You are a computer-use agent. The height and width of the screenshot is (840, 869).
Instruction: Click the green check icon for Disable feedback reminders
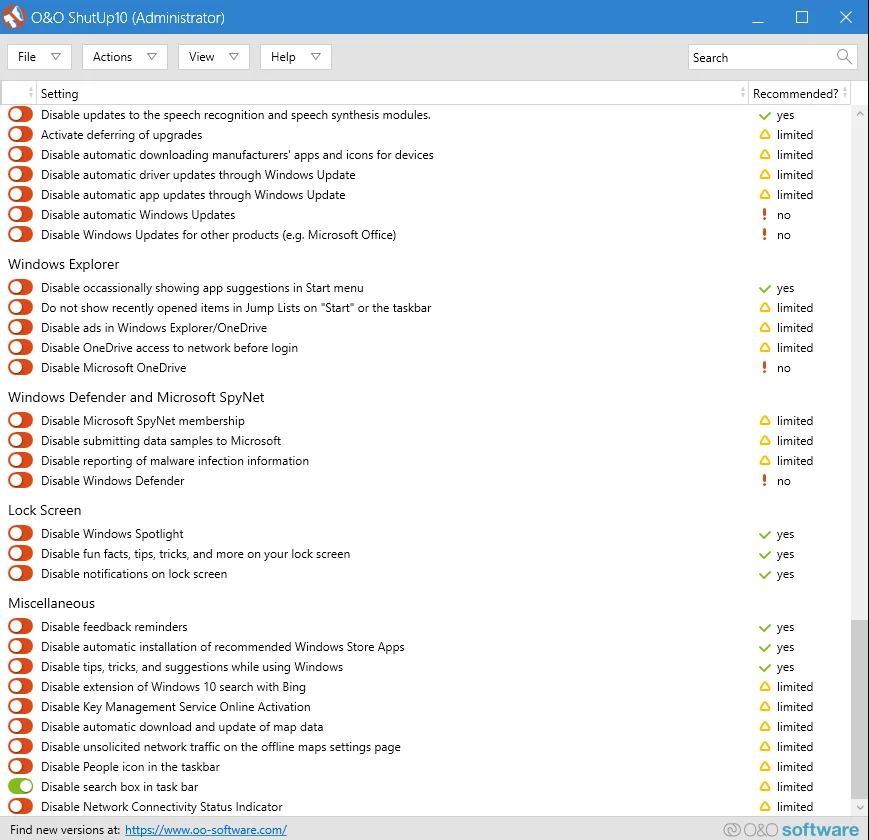(x=765, y=627)
